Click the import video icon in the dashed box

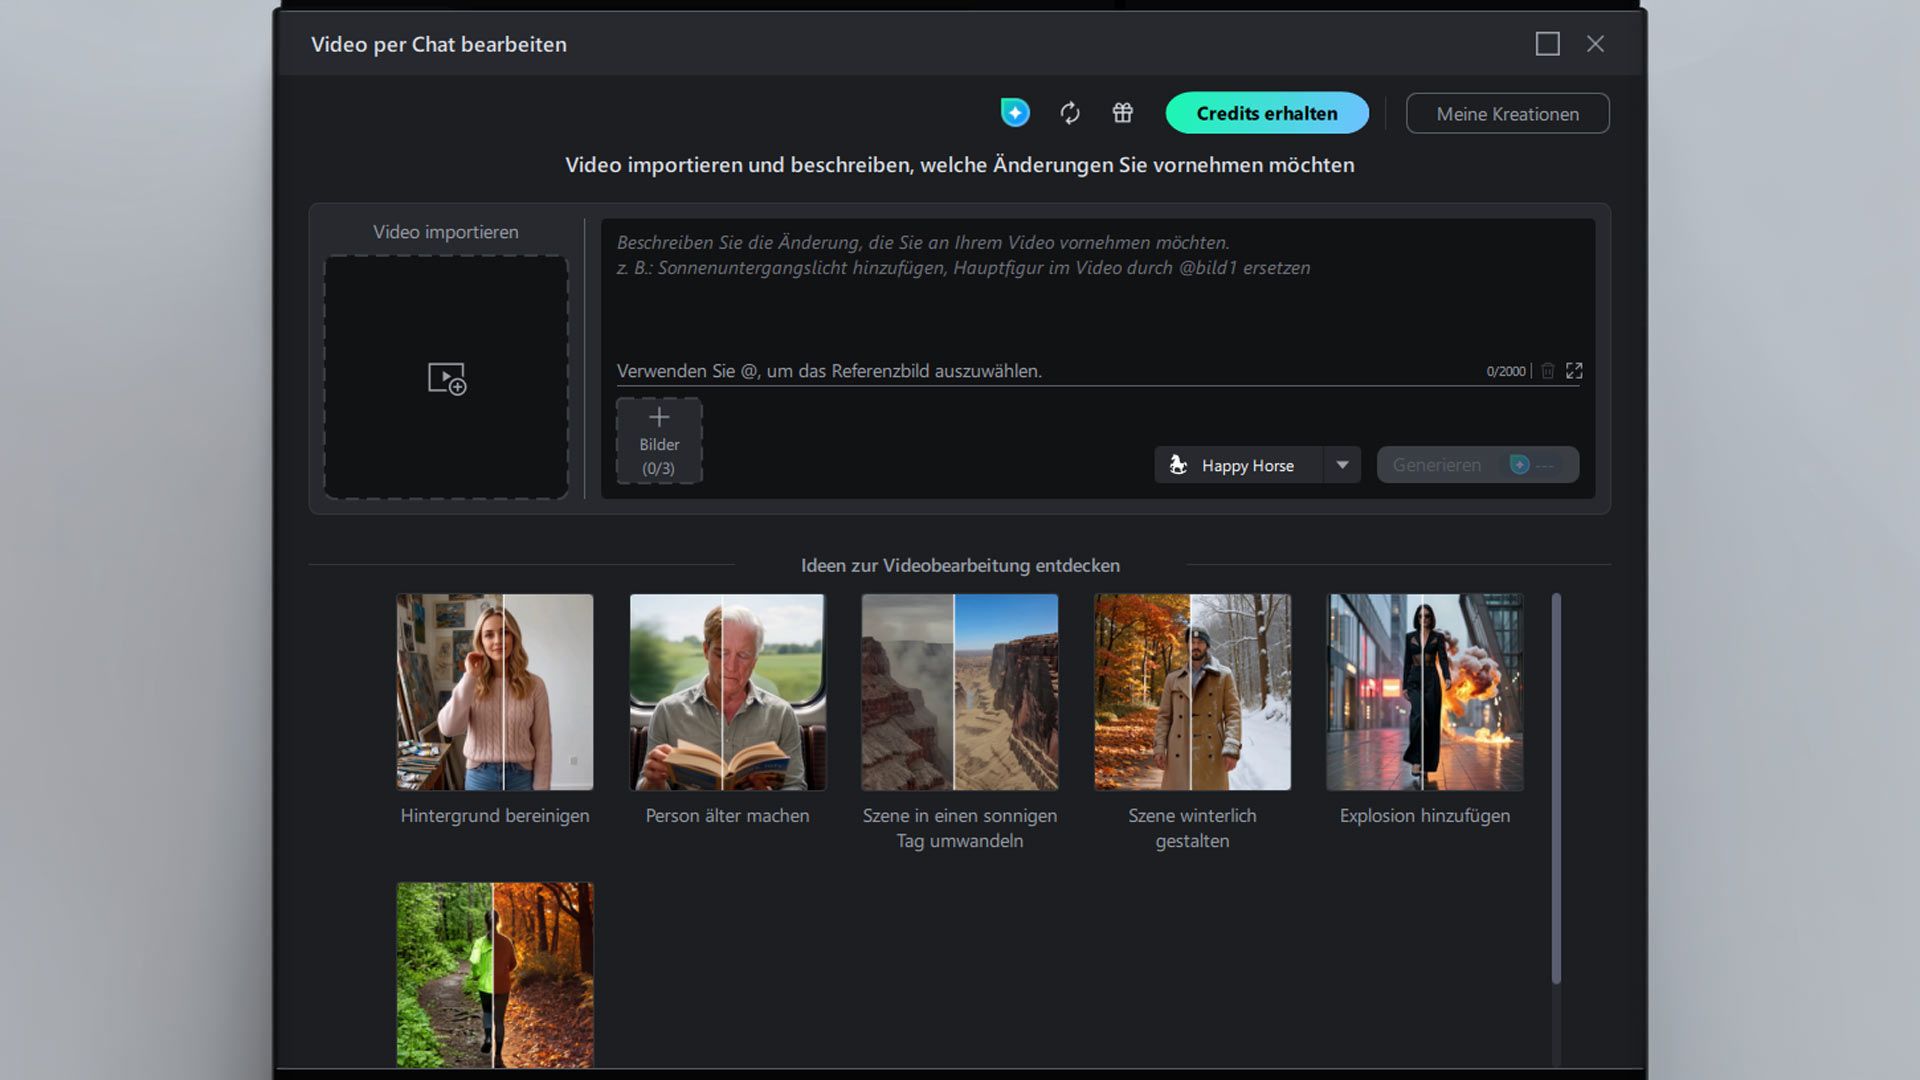[447, 379]
